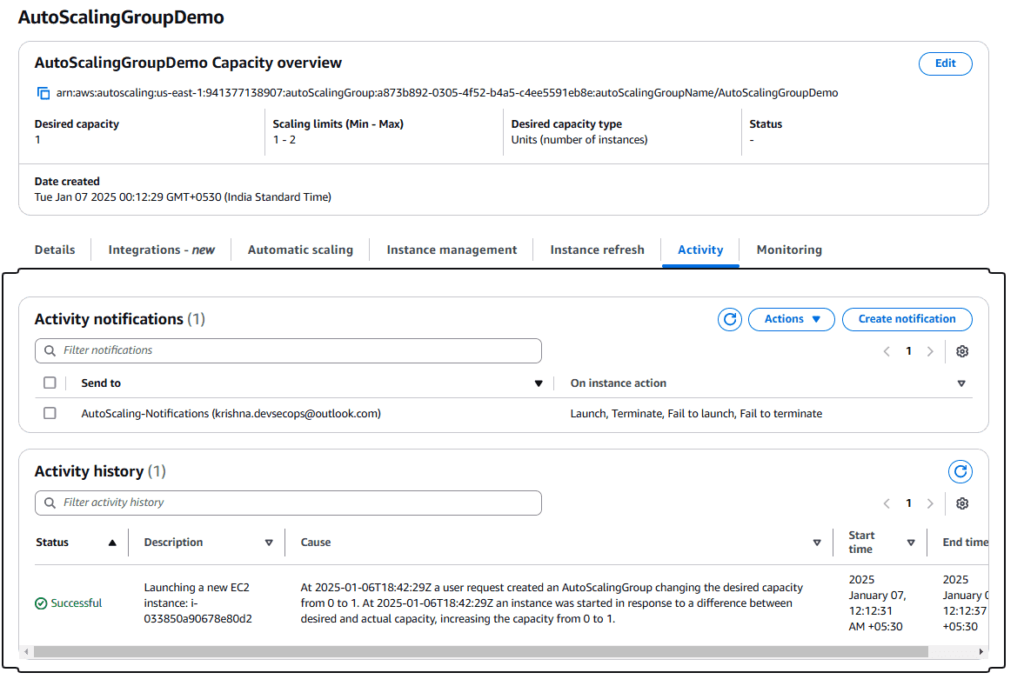Viewport: 1024px width, 686px height.
Task: Copy the Auto Scaling group ARN
Action: (43, 93)
